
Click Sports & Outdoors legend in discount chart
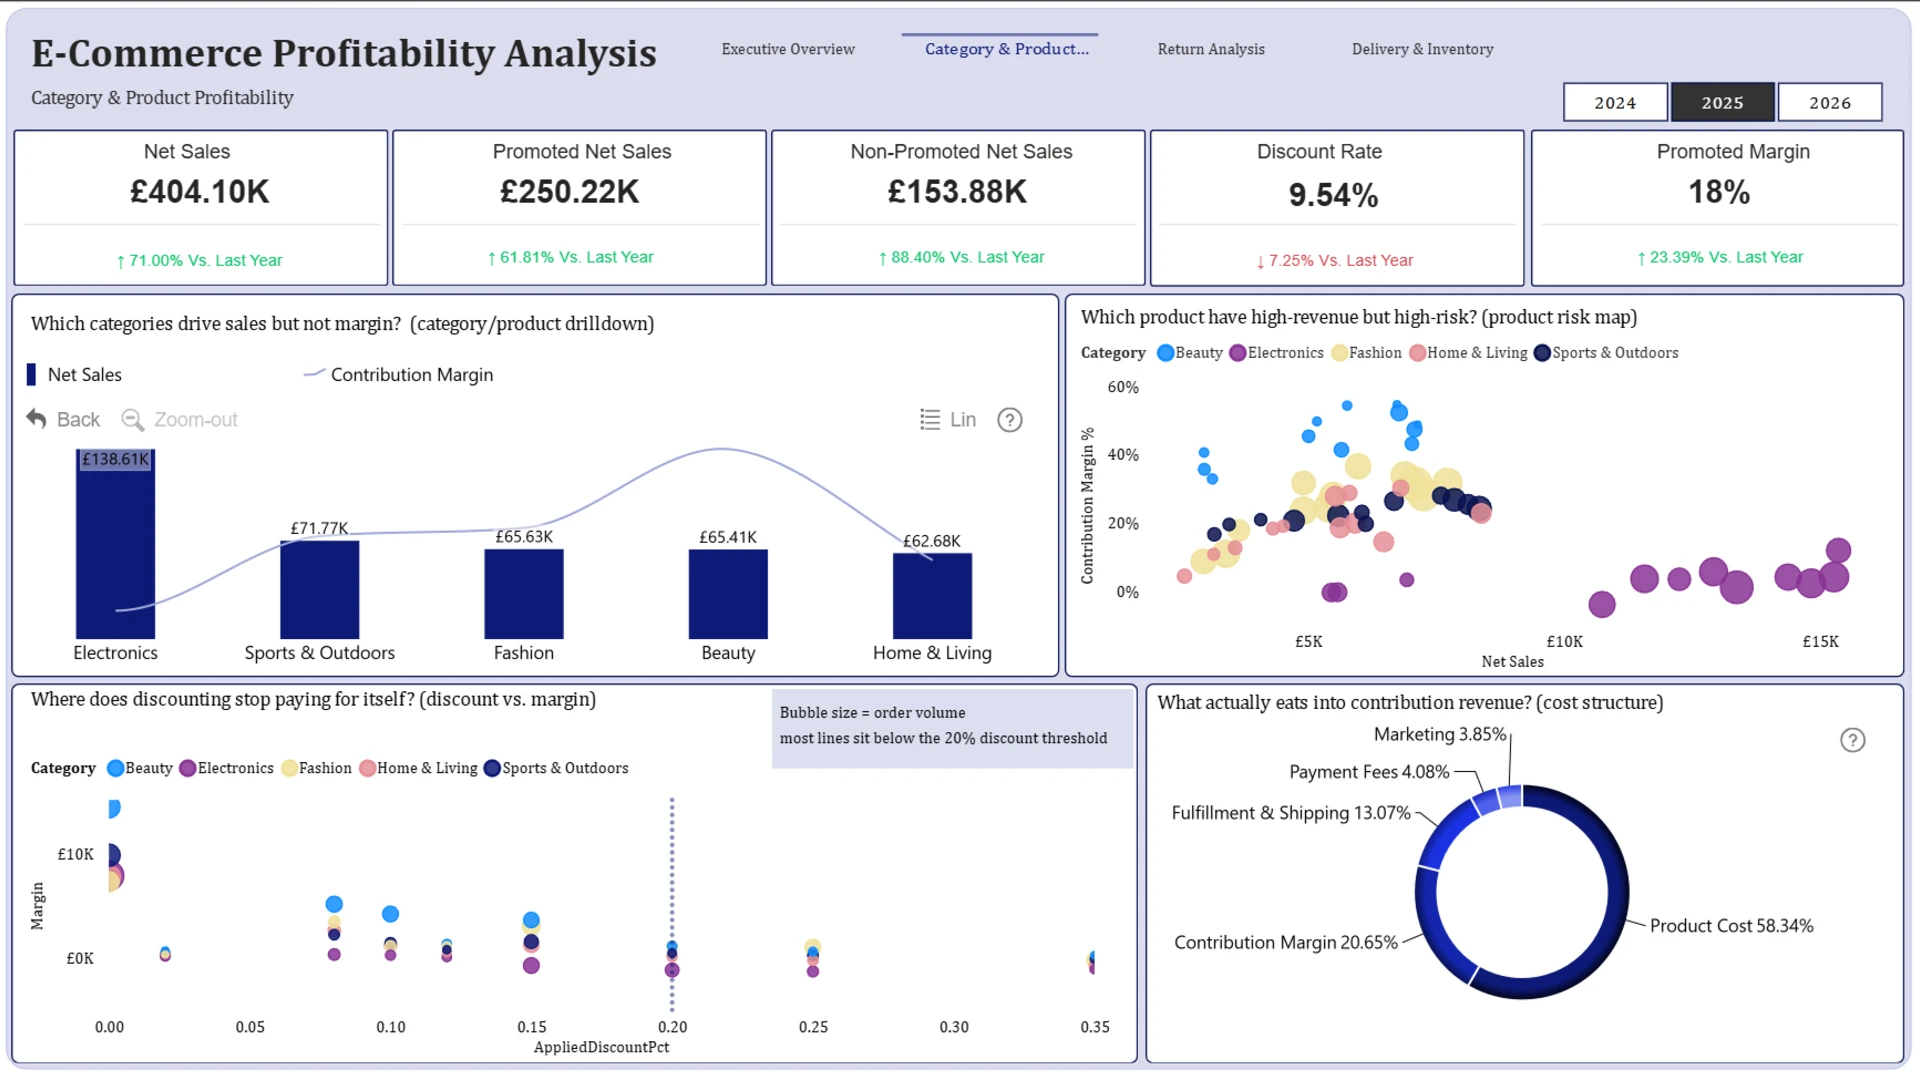coord(556,768)
